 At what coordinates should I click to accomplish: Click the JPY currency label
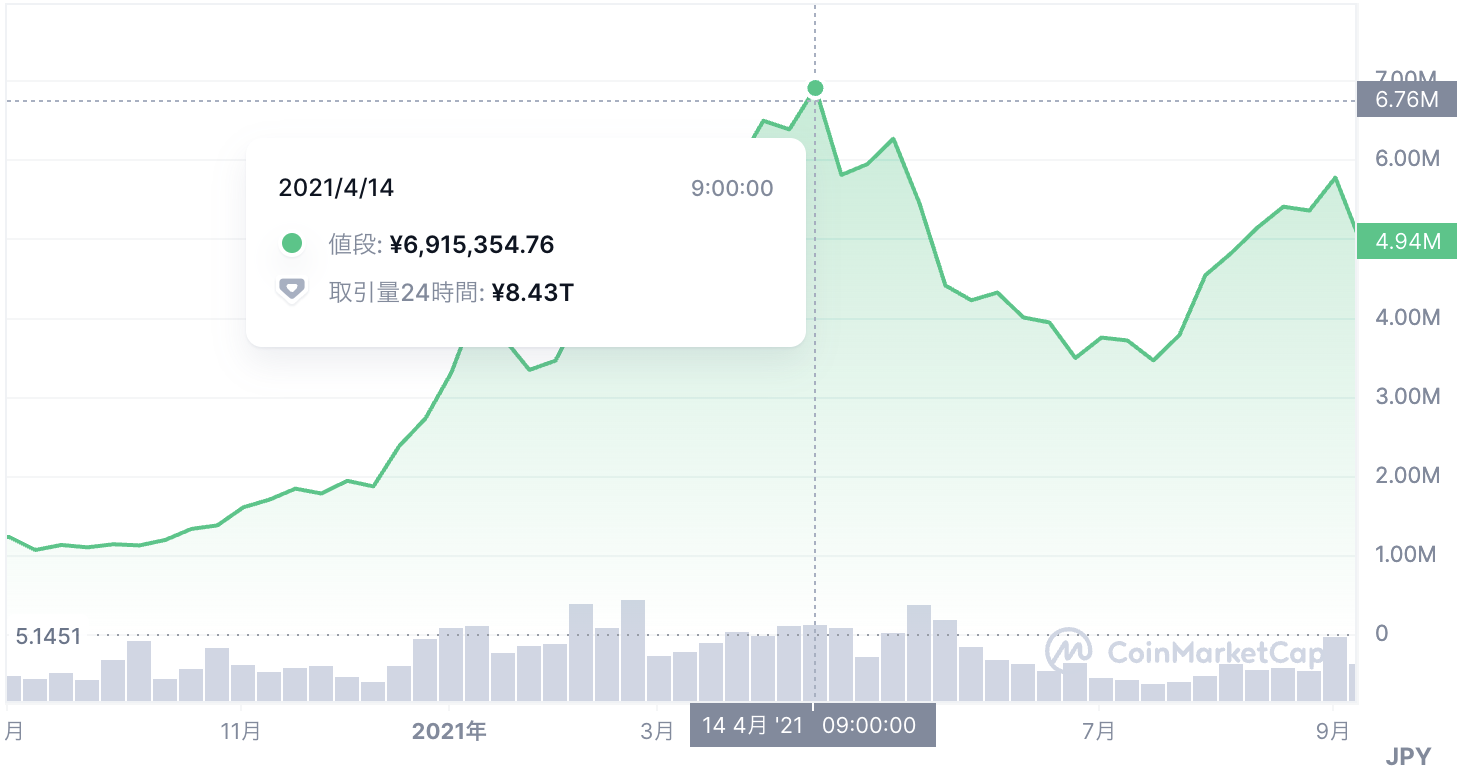click(1407, 757)
